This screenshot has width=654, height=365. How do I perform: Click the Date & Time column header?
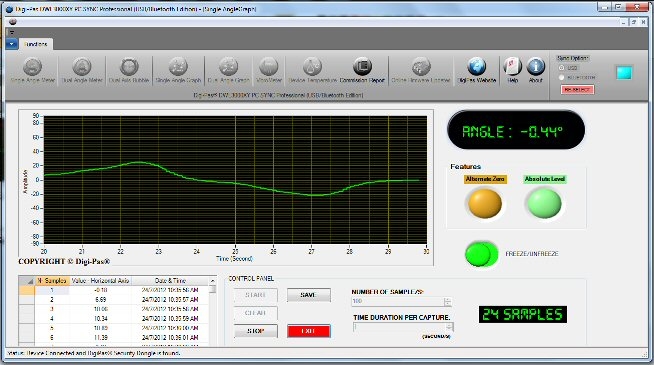[170, 281]
